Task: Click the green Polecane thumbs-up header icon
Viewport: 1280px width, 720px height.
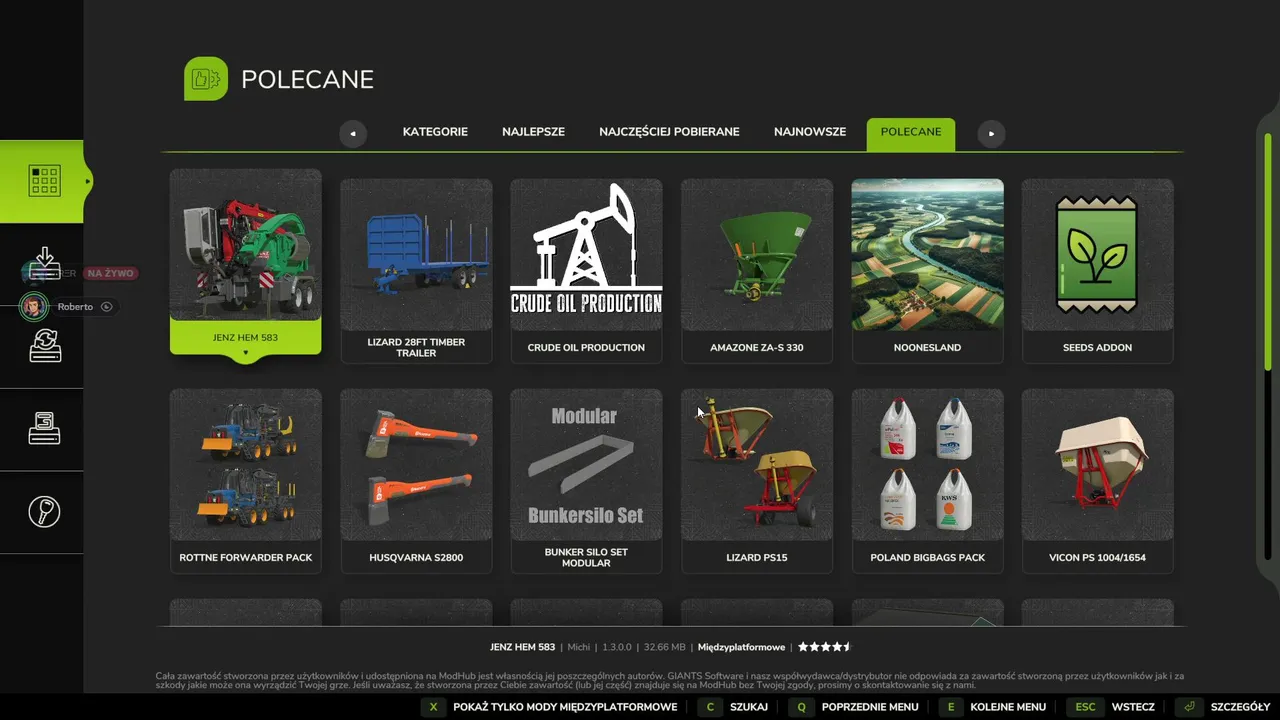Action: pyautogui.click(x=206, y=79)
